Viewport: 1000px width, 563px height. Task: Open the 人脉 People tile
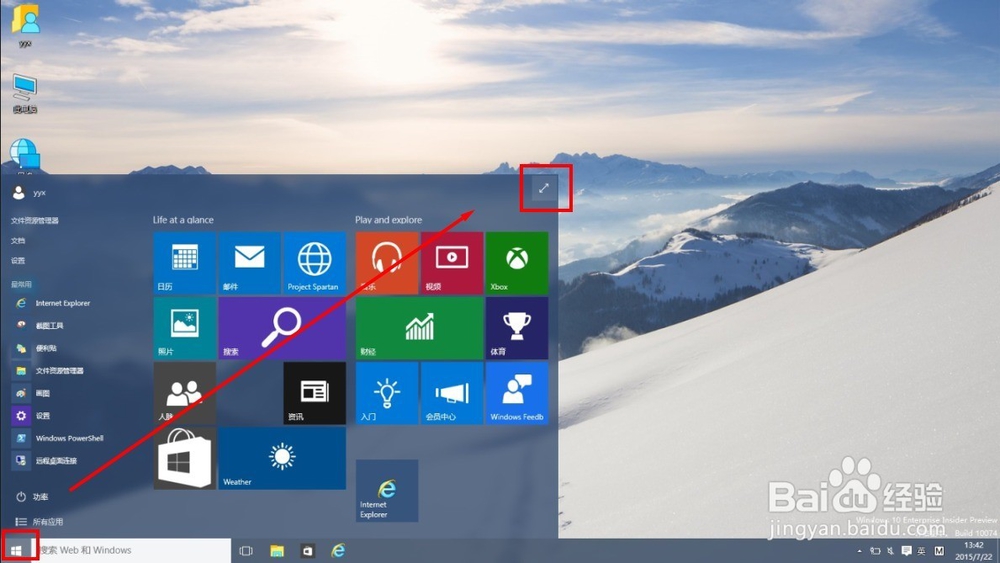[184, 393]
